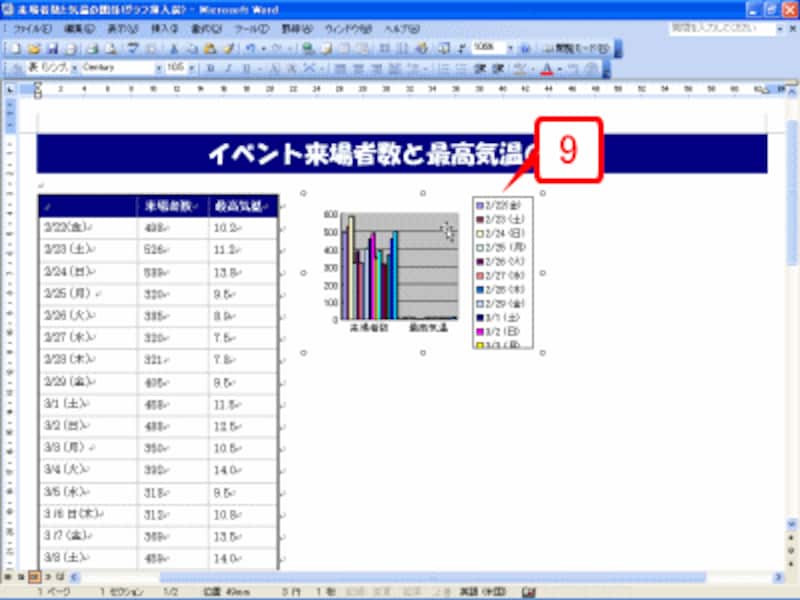Screen dimensions: 800x600
Task: Select the Print icon
Action: click(x=90, y=47)
